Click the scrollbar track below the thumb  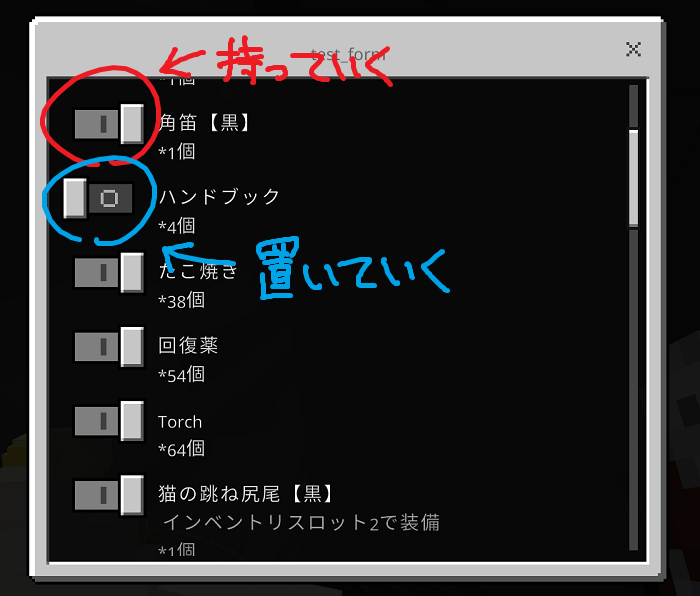click(x=633, y=388)
